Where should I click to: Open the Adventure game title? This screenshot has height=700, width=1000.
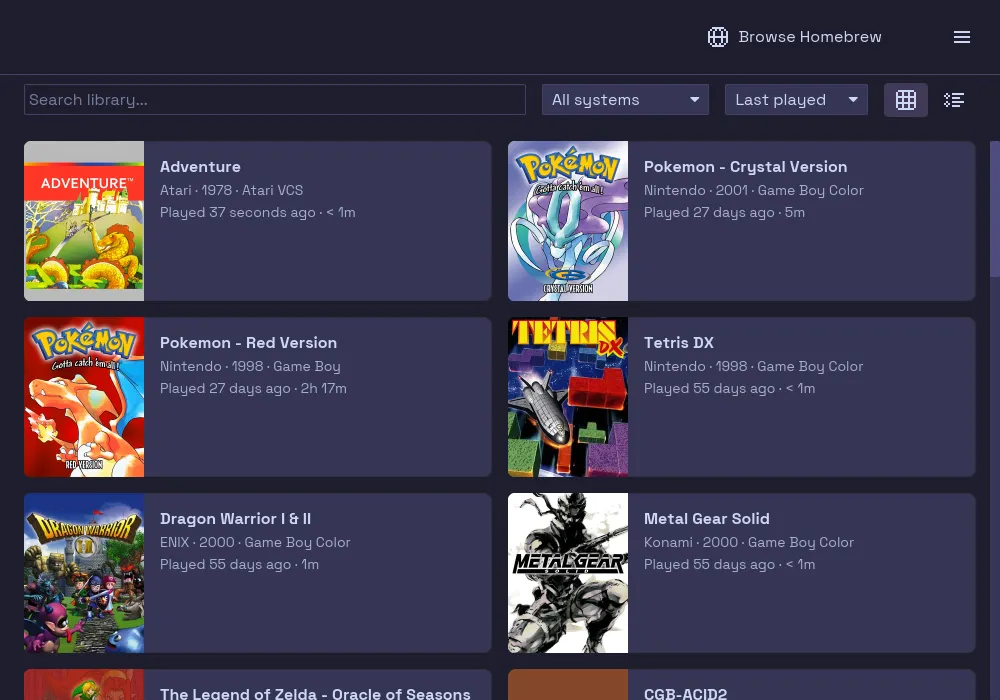tap(200, 167)
